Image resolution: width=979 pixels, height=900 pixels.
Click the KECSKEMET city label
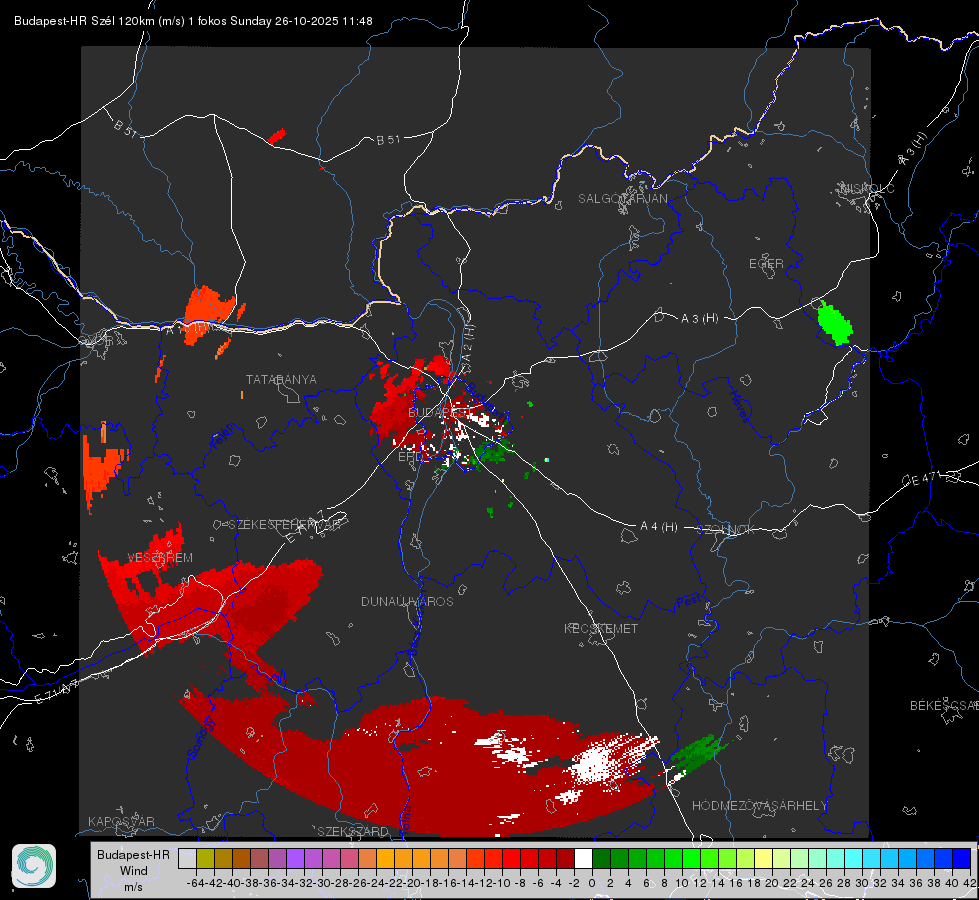tap(601, 629)
